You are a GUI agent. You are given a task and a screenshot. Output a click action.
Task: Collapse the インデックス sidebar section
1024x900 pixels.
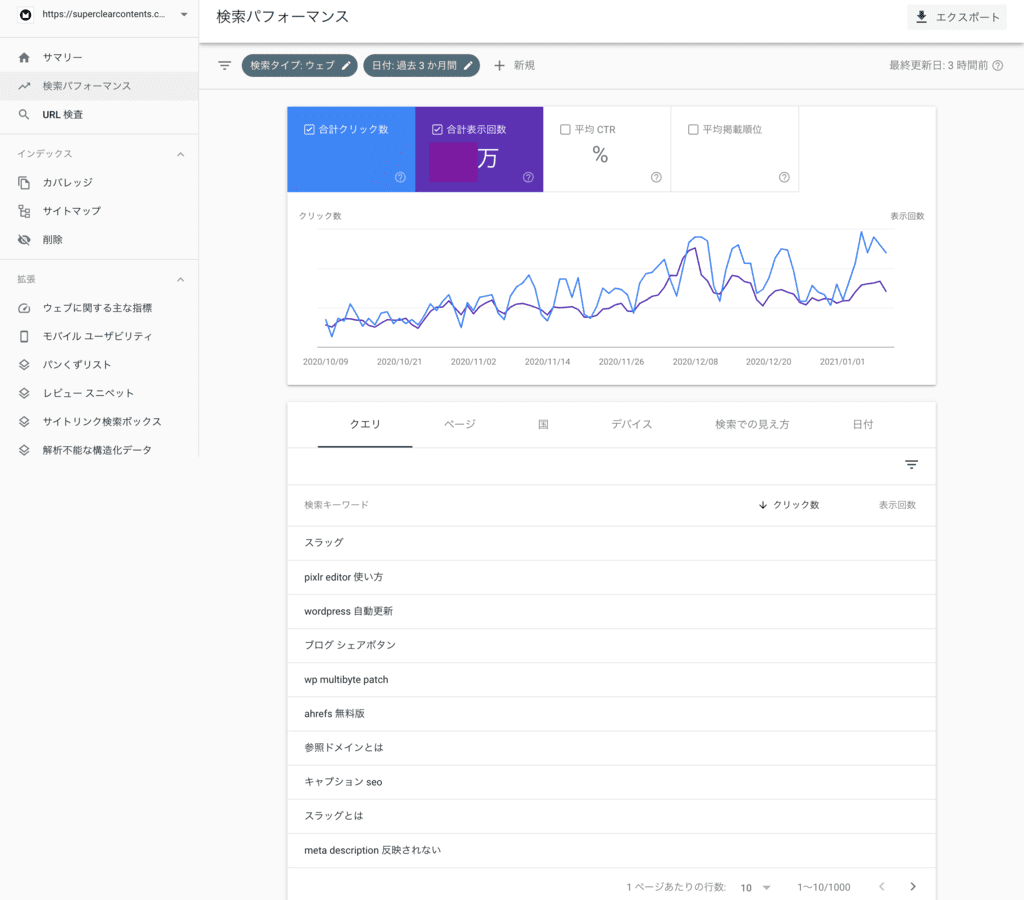coord(181,154)
